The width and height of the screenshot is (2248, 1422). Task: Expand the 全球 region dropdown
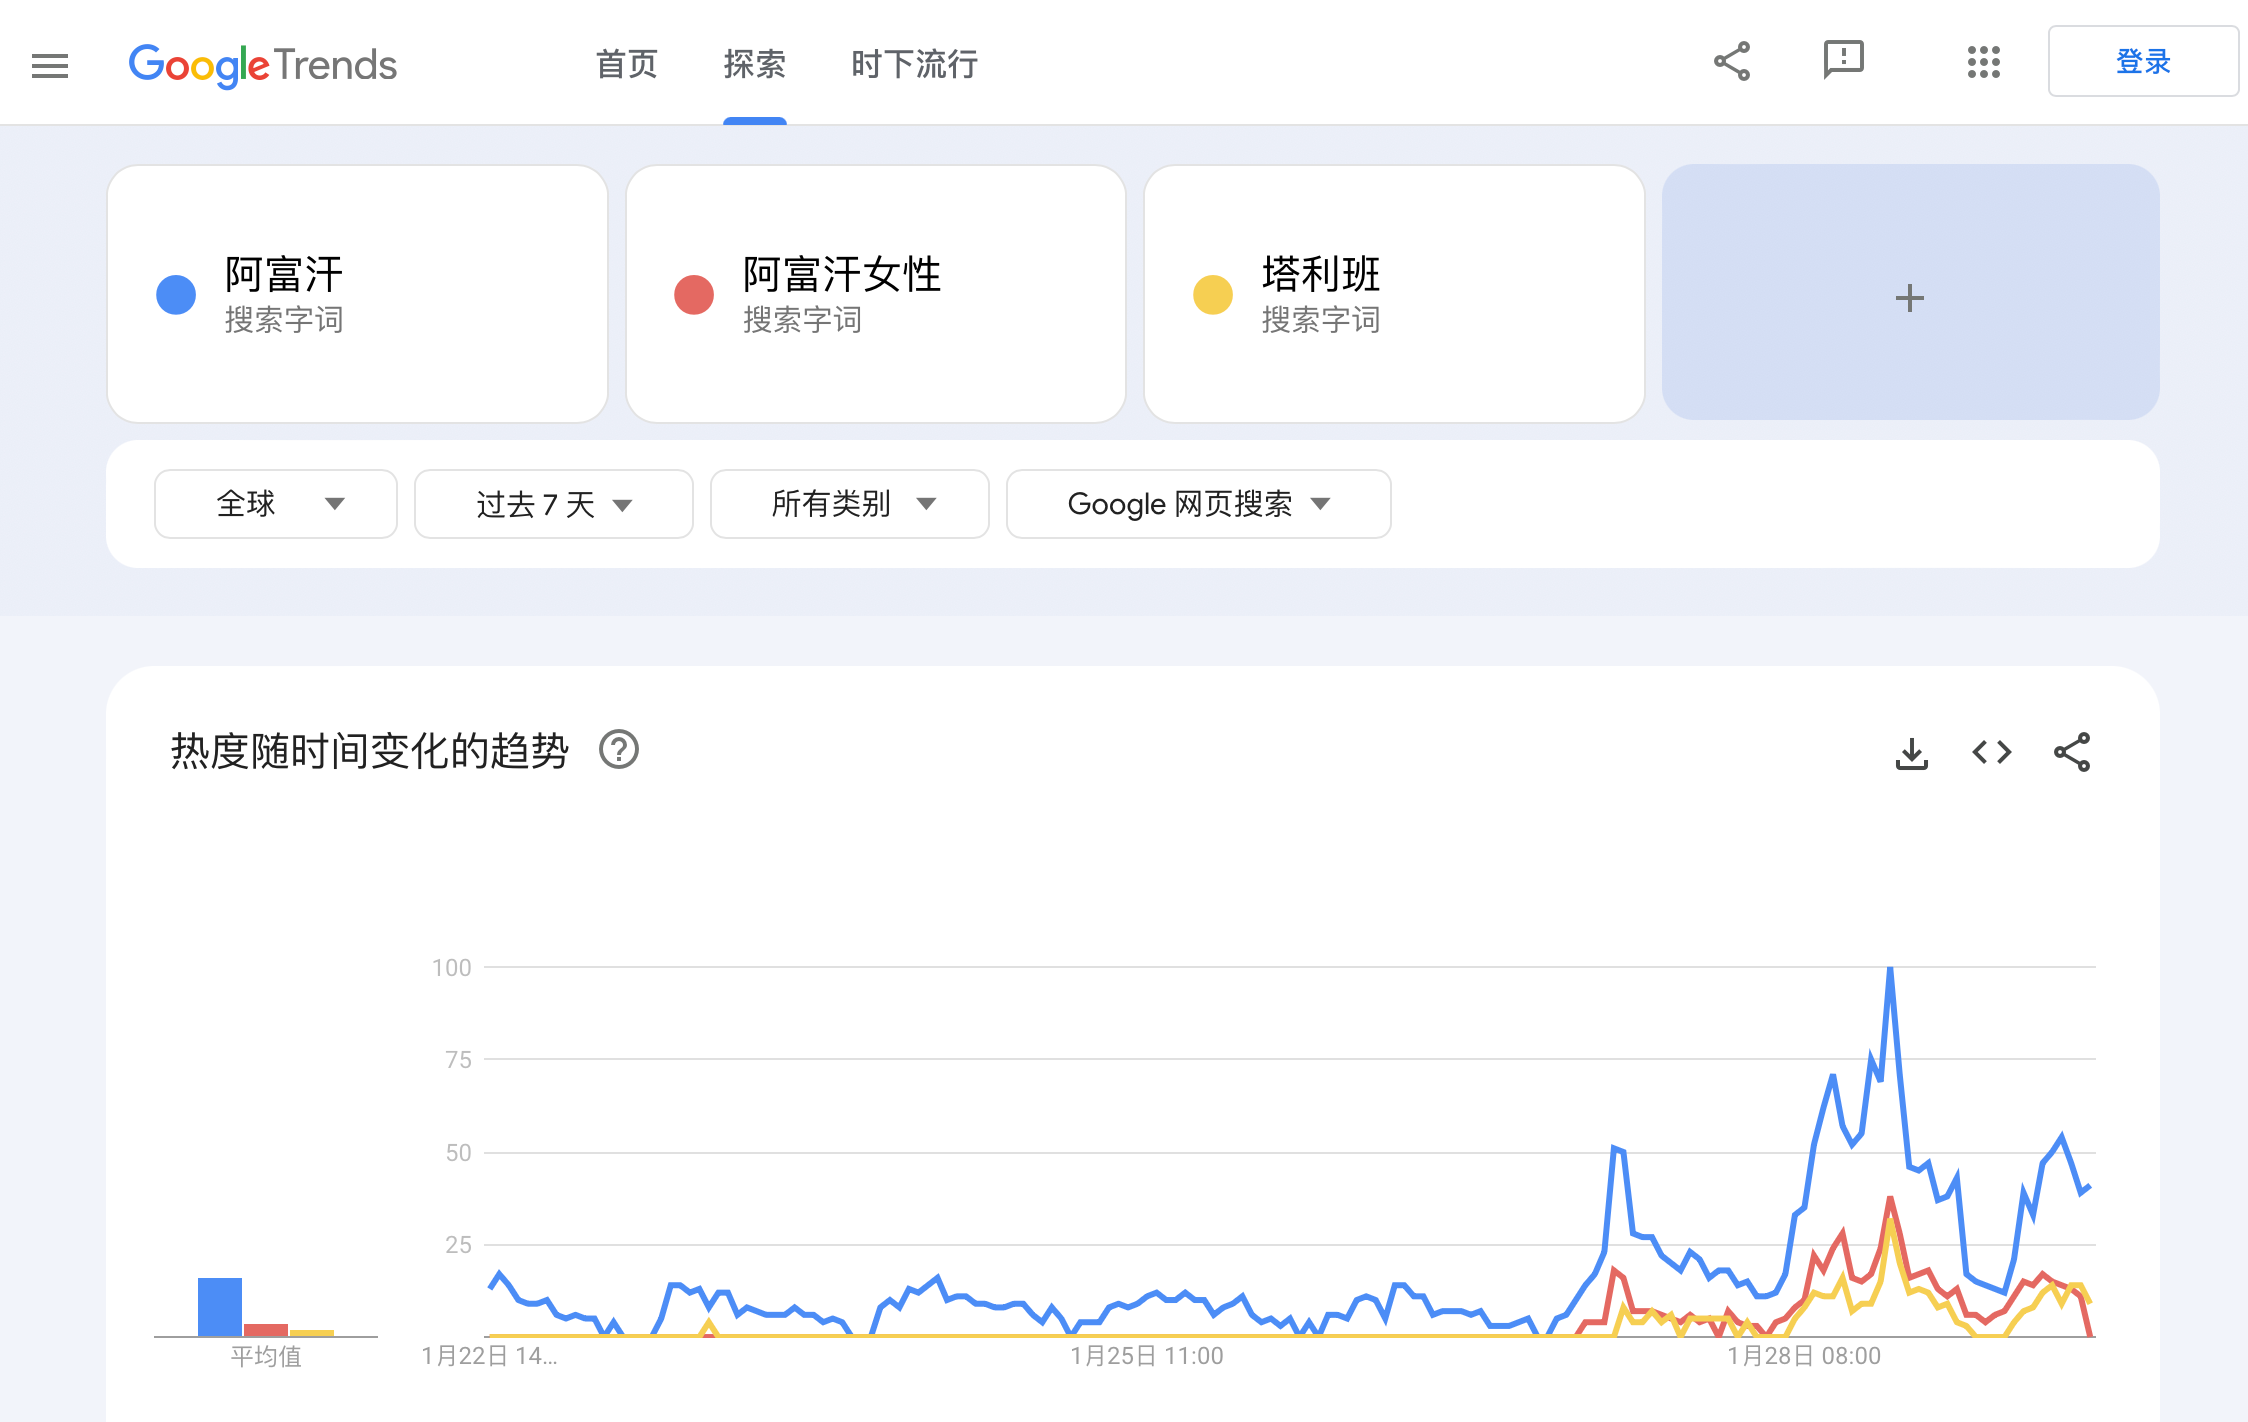(276, 504)
